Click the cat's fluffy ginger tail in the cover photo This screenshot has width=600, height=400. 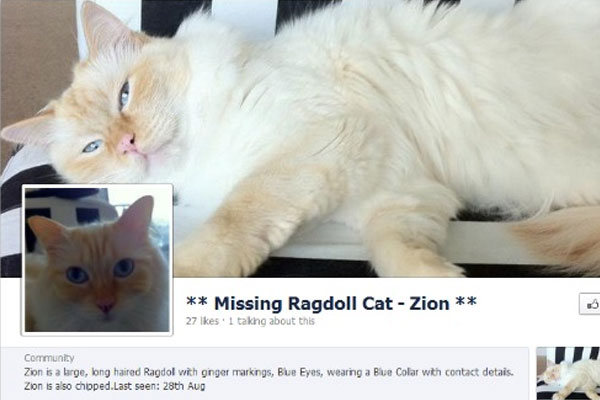click(559, 239)
